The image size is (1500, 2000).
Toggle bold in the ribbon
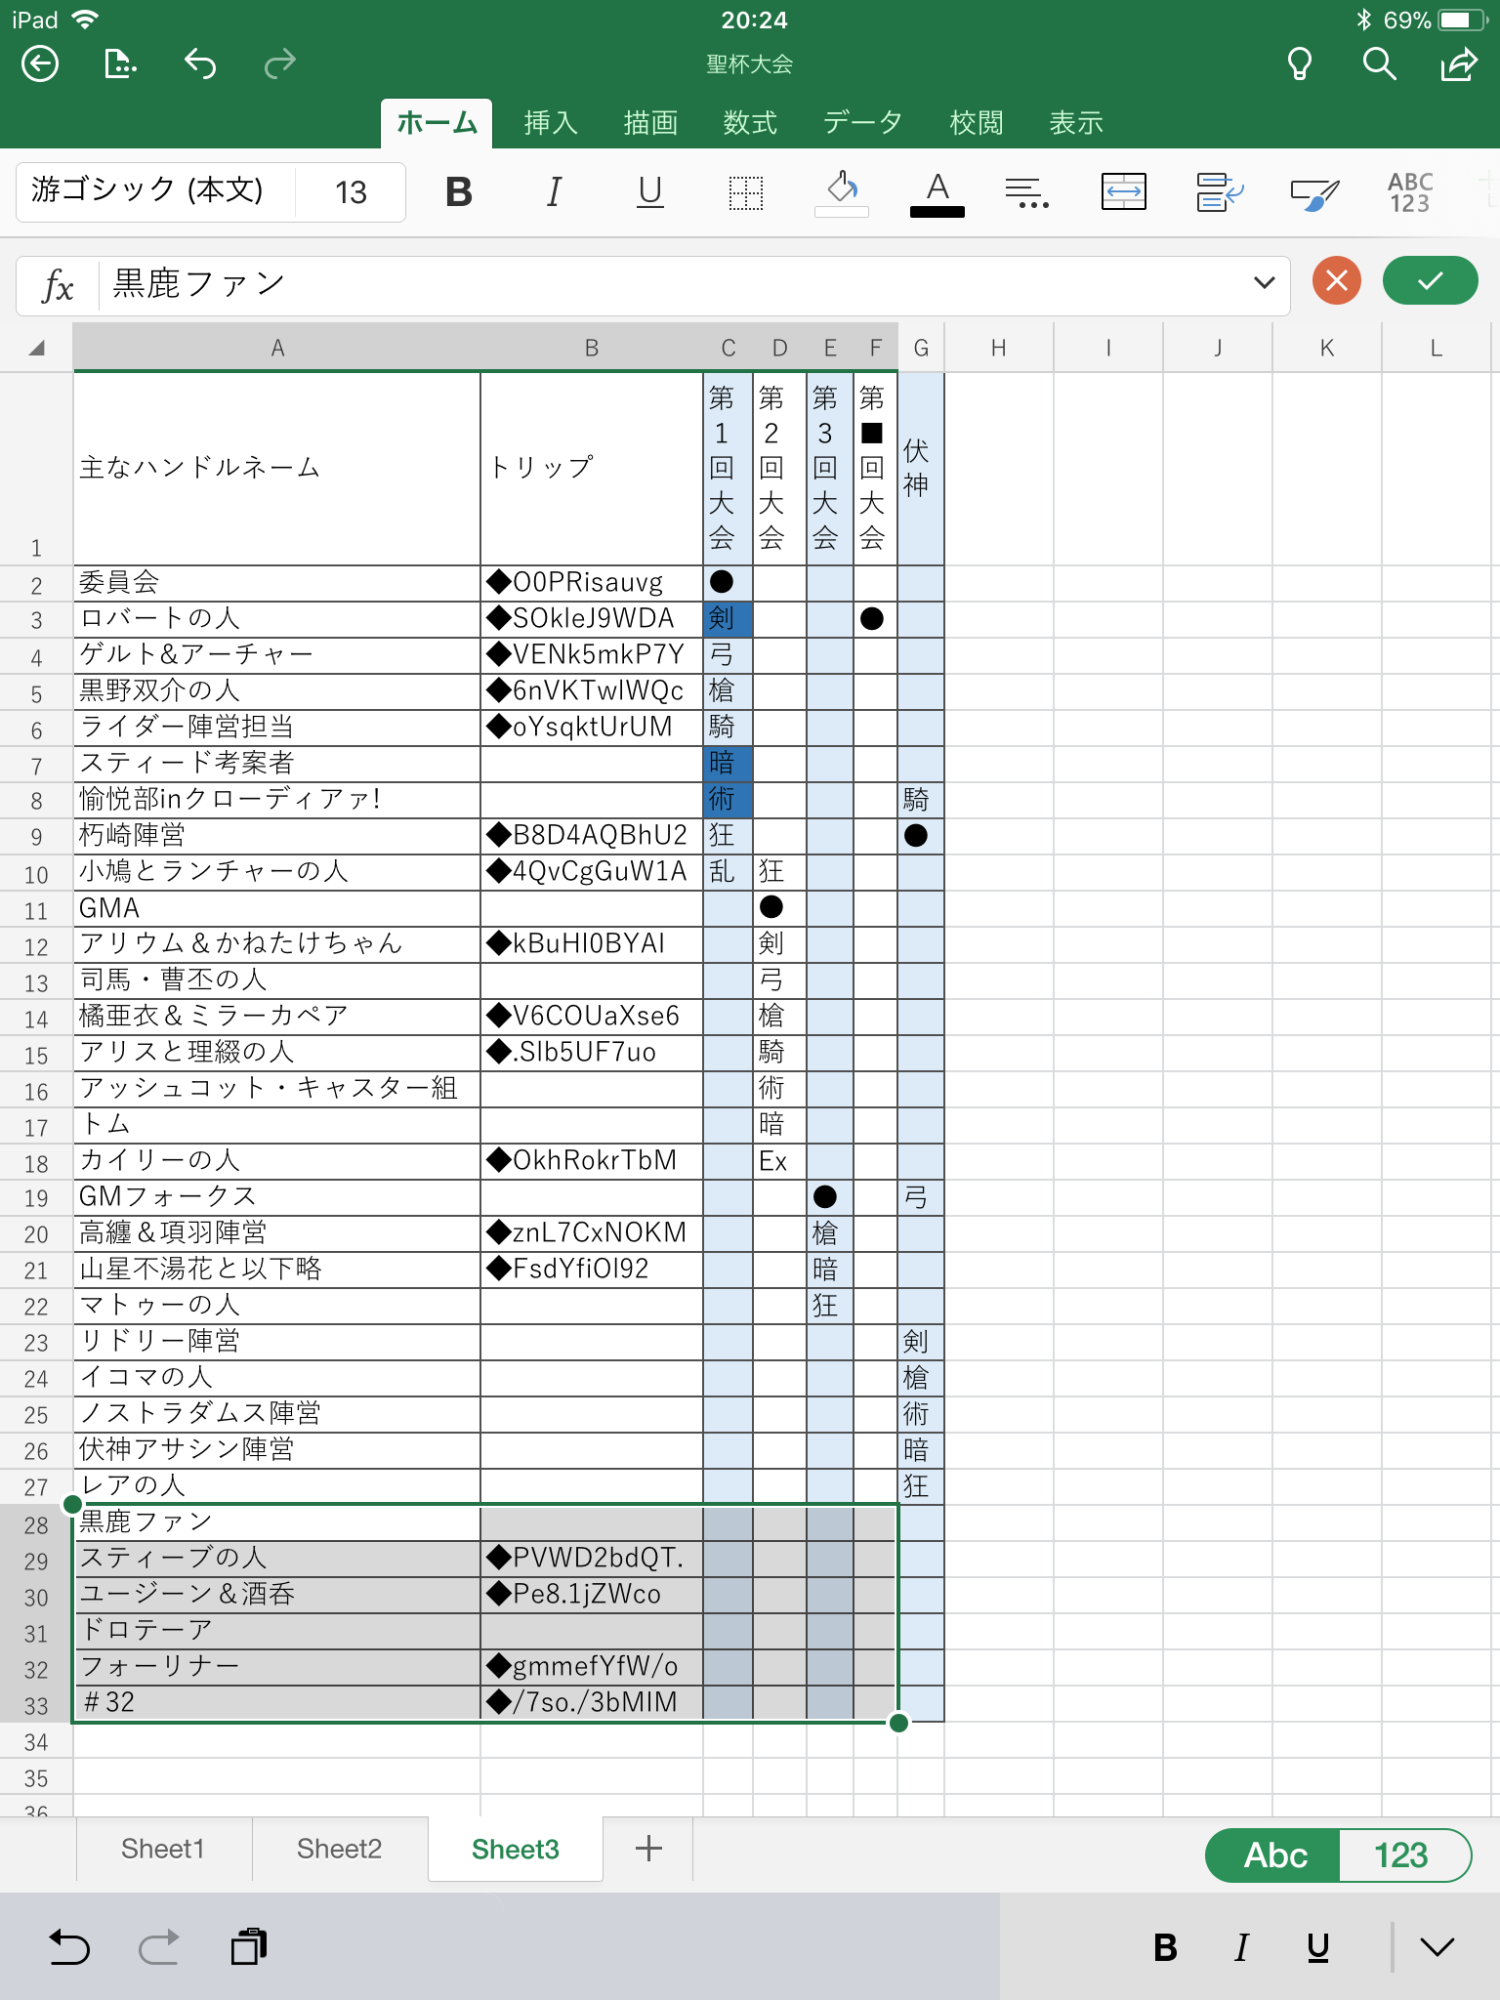(x=458, y=192)
